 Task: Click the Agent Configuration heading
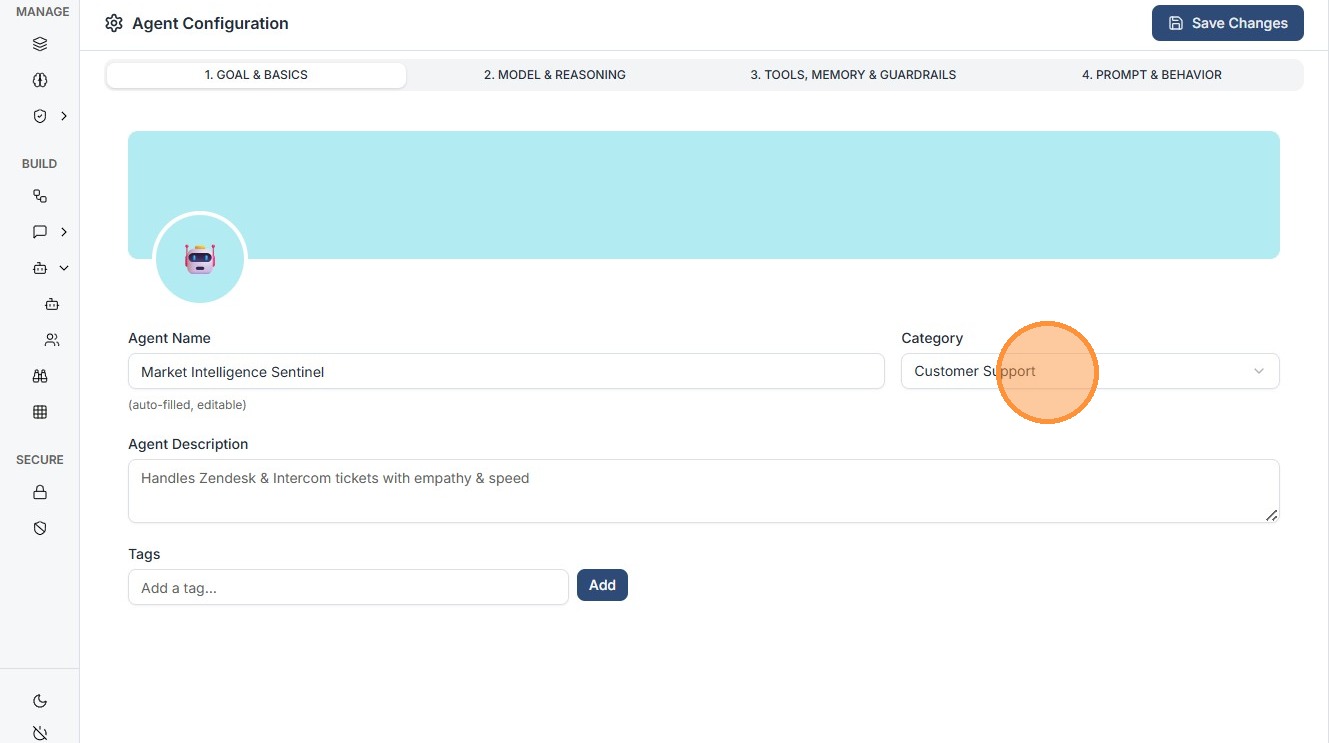click(210, 23)
